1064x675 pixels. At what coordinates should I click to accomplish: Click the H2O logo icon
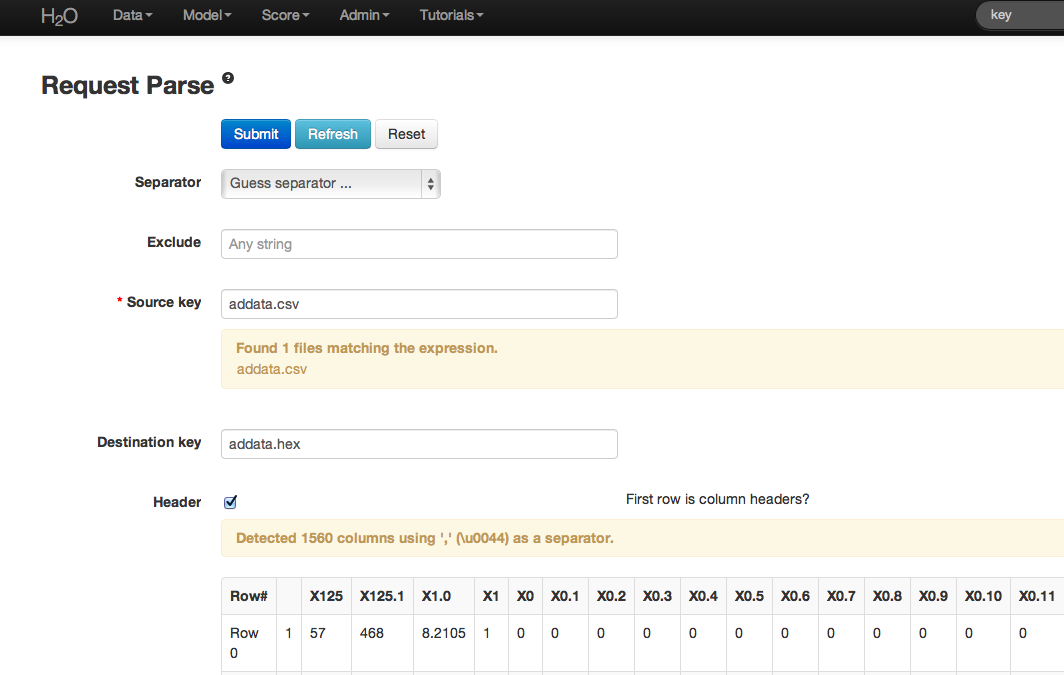(x=59, y=16)
